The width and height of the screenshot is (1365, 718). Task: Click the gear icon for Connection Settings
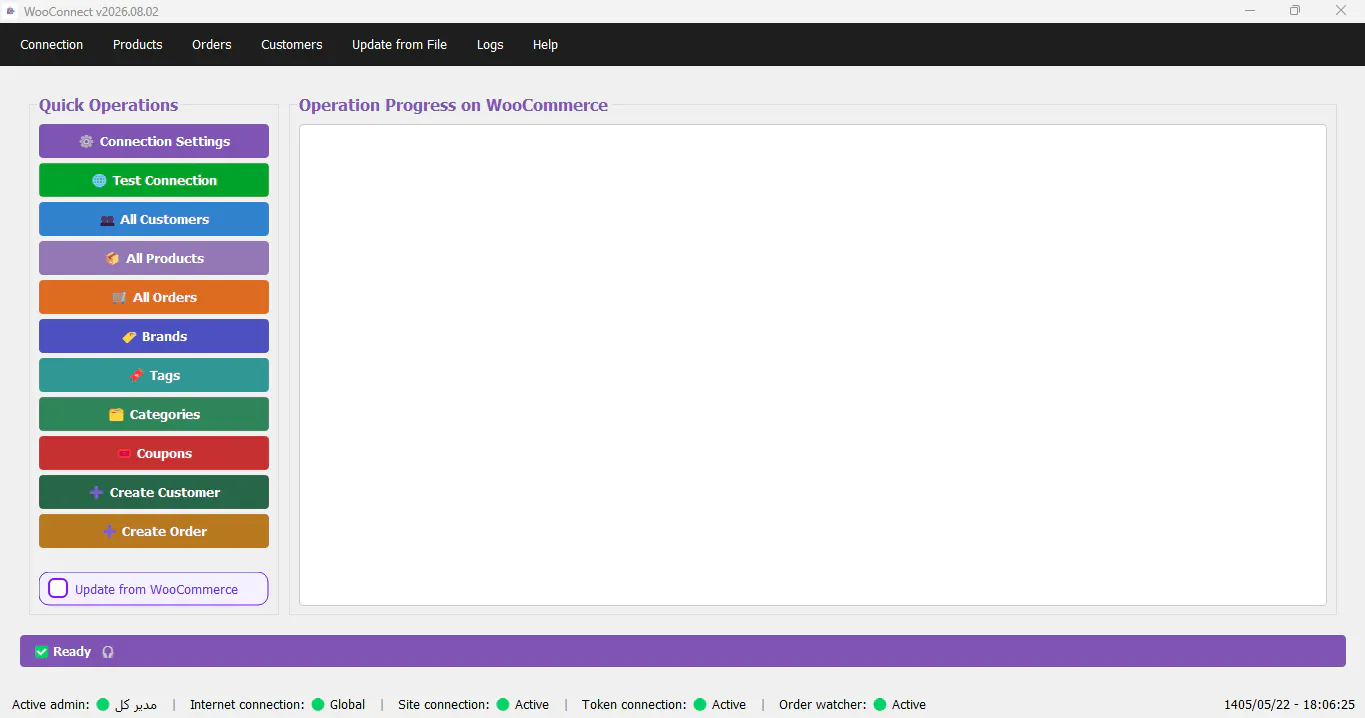tap(86, 142)
